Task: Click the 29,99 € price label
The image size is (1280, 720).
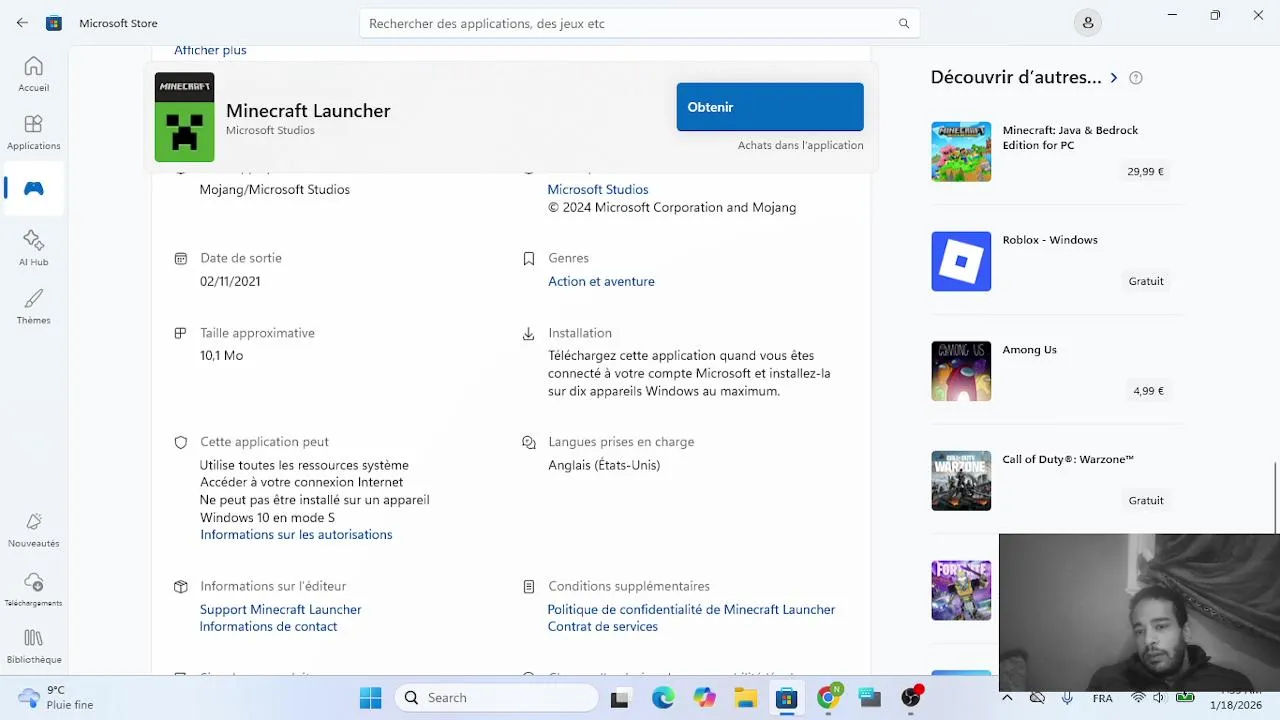Action: (1145, 171)
